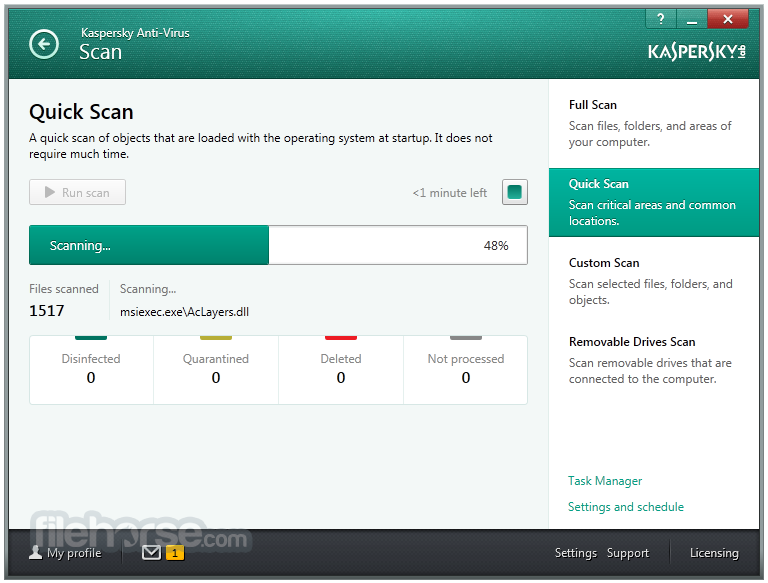
Task: Select the Quick Scan option
Action: tap(654, 202)
